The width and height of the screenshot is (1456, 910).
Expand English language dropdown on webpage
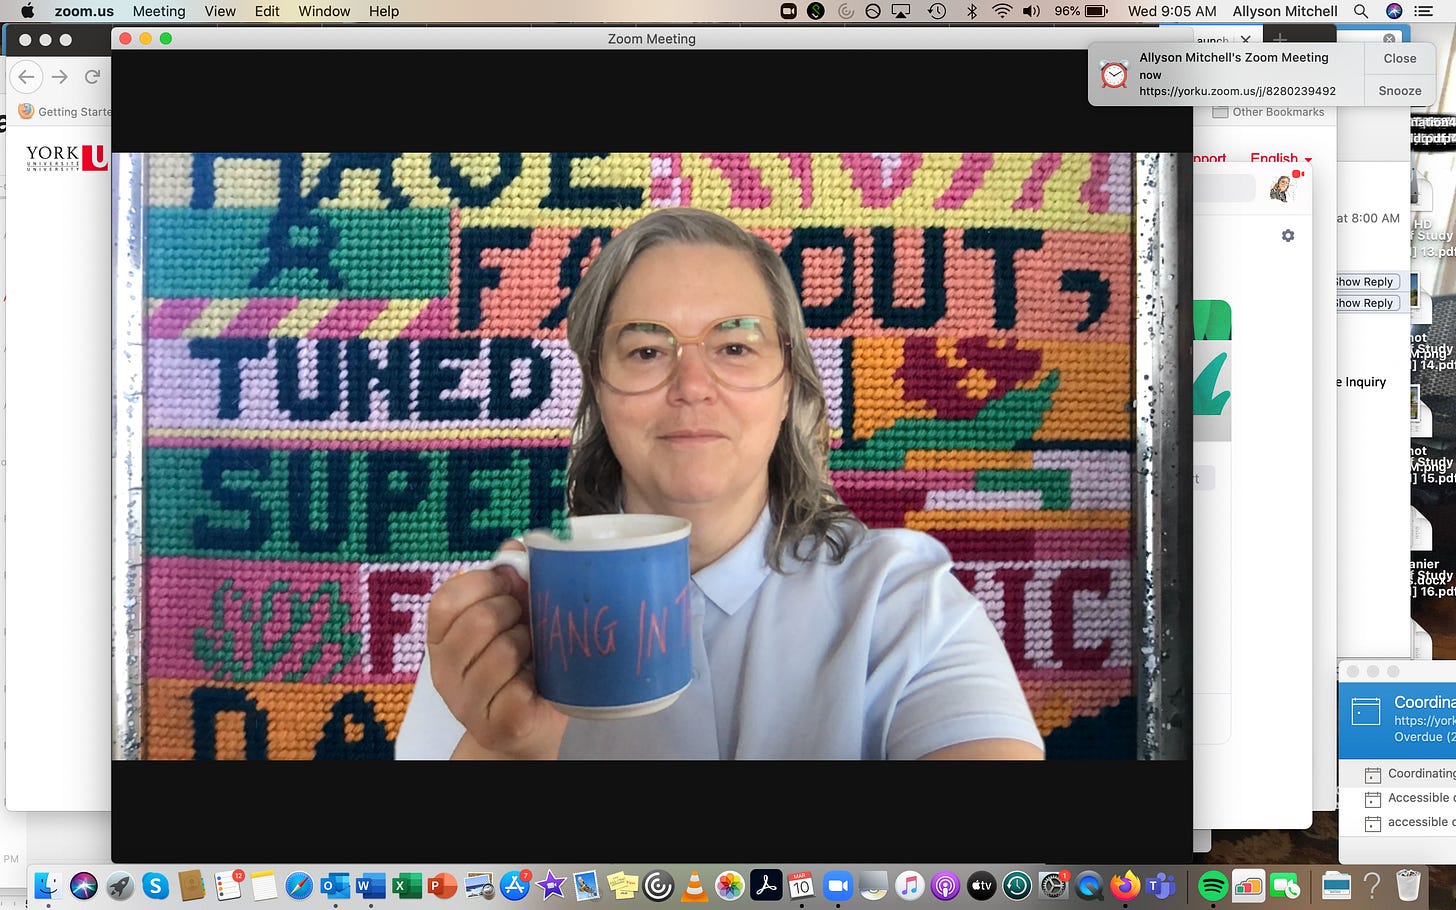pos(1281,157)
